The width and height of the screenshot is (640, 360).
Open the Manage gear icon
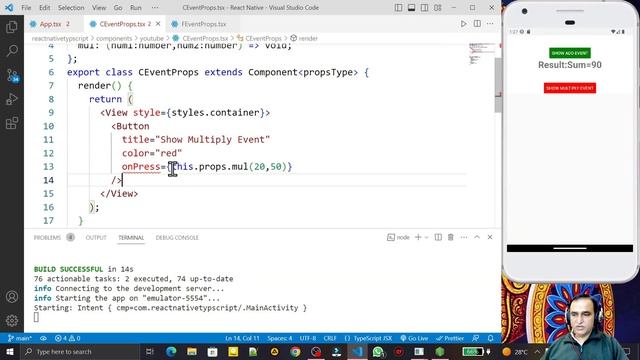click(x=12, y=320)
